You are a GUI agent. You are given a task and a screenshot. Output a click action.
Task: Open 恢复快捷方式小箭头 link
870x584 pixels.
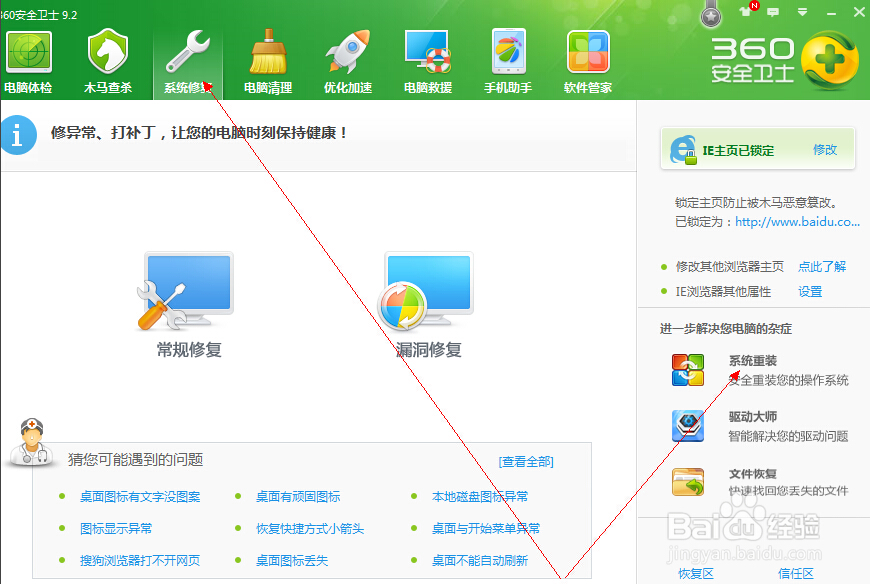[310, 528]
